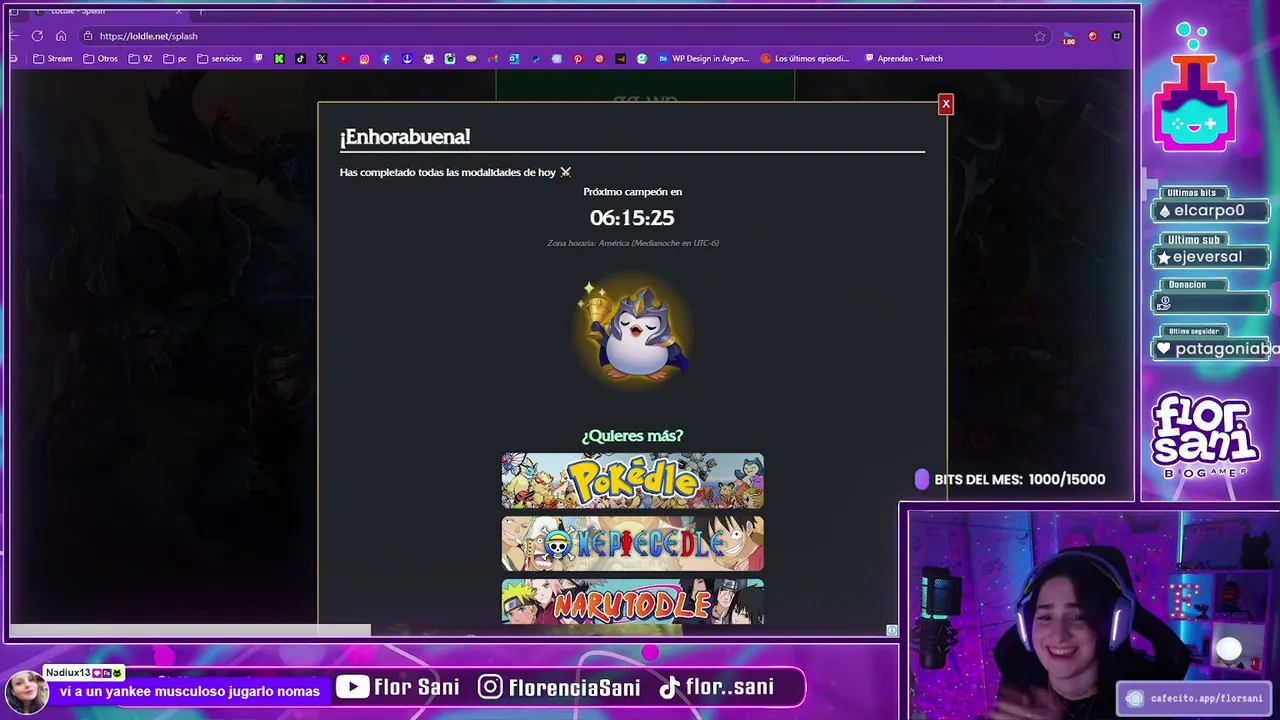Screen dimensions: 1280x720
Task: Click the red circular extension icon
Action: 1093,36
